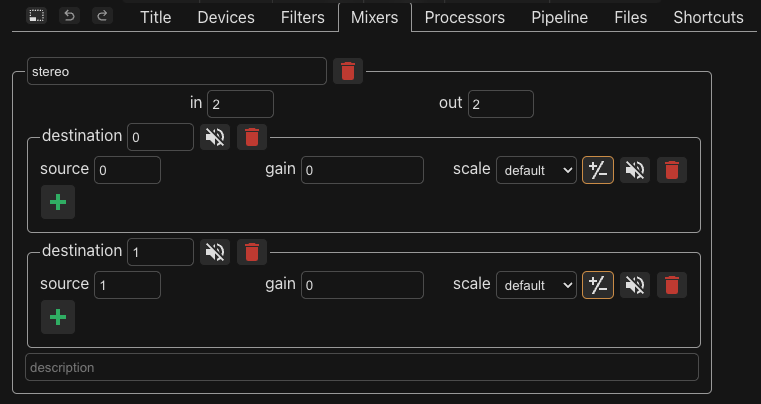Switch to the Filters tab

[302, 17]
